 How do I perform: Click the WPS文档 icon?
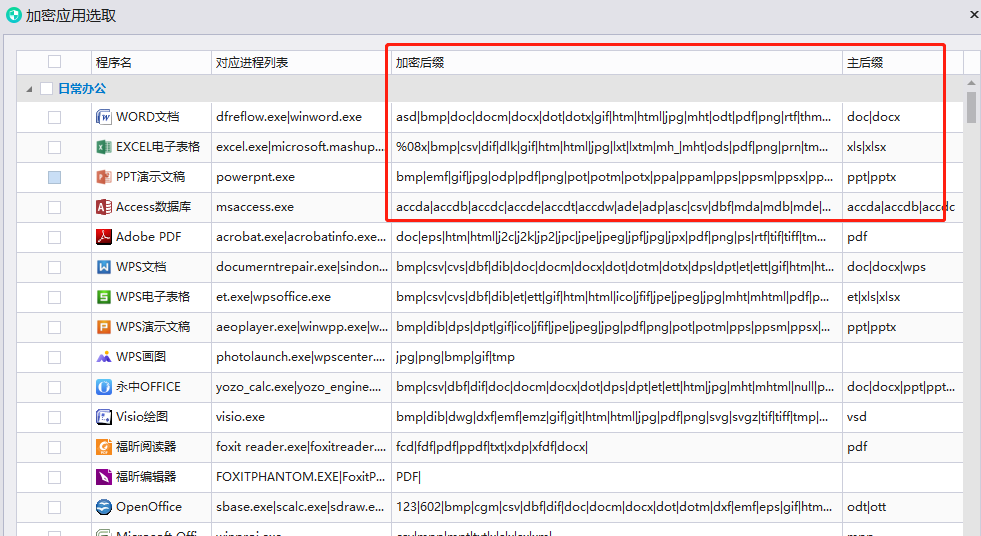pyautogui.click(x=104, y=267)
